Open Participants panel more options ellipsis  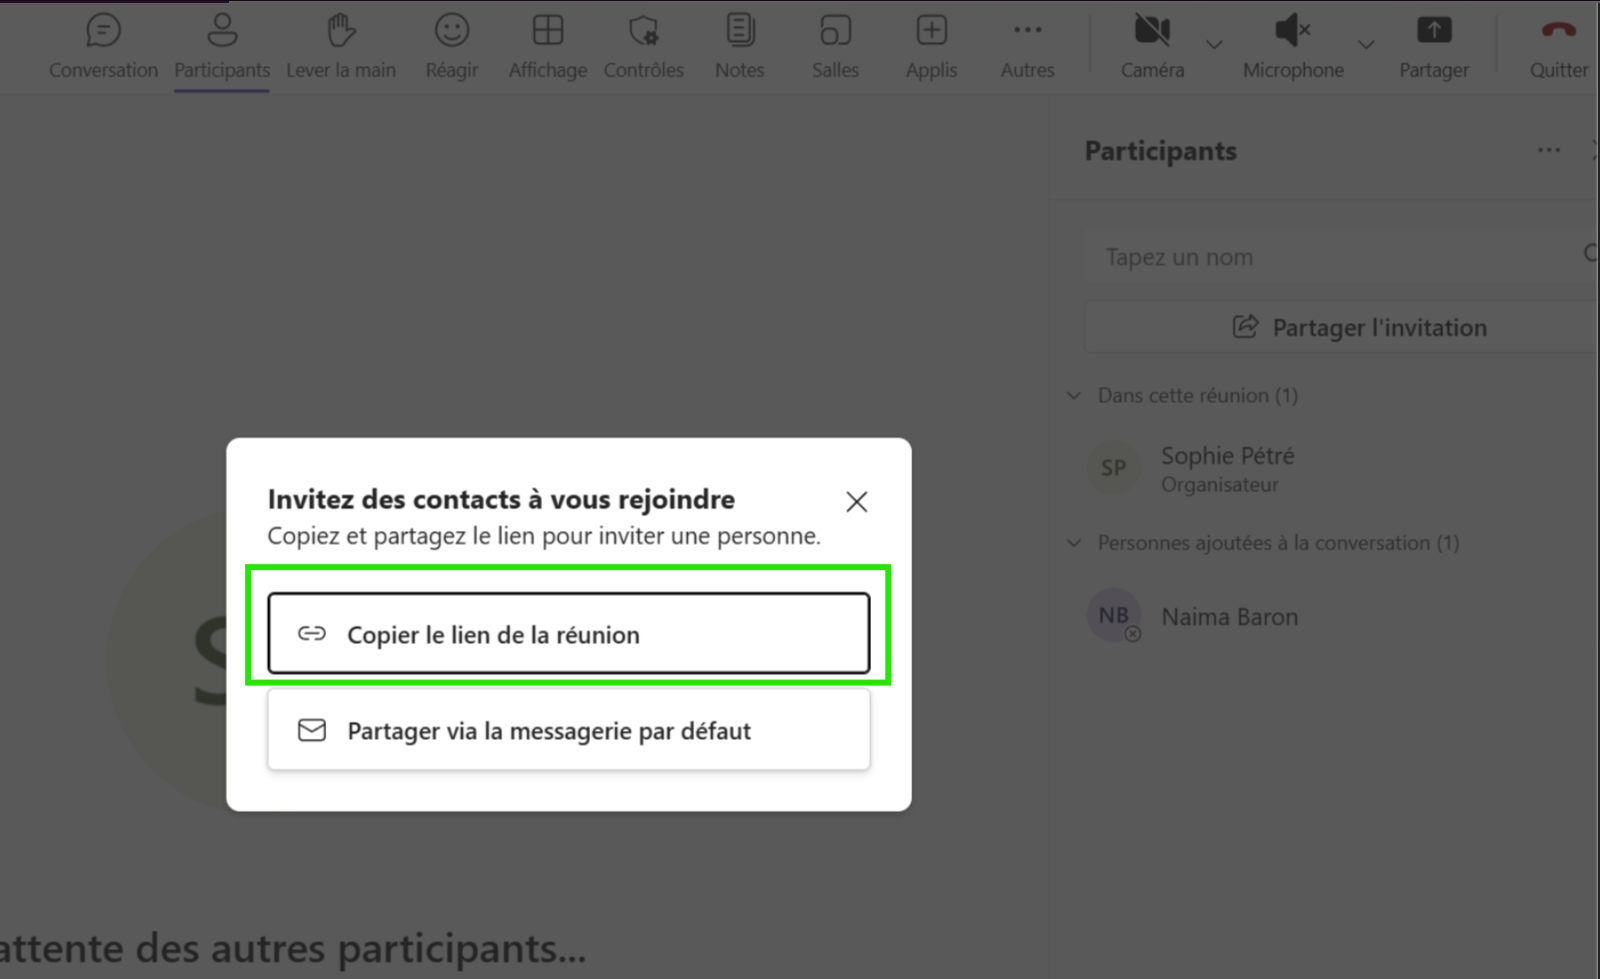coord(1549,150)
